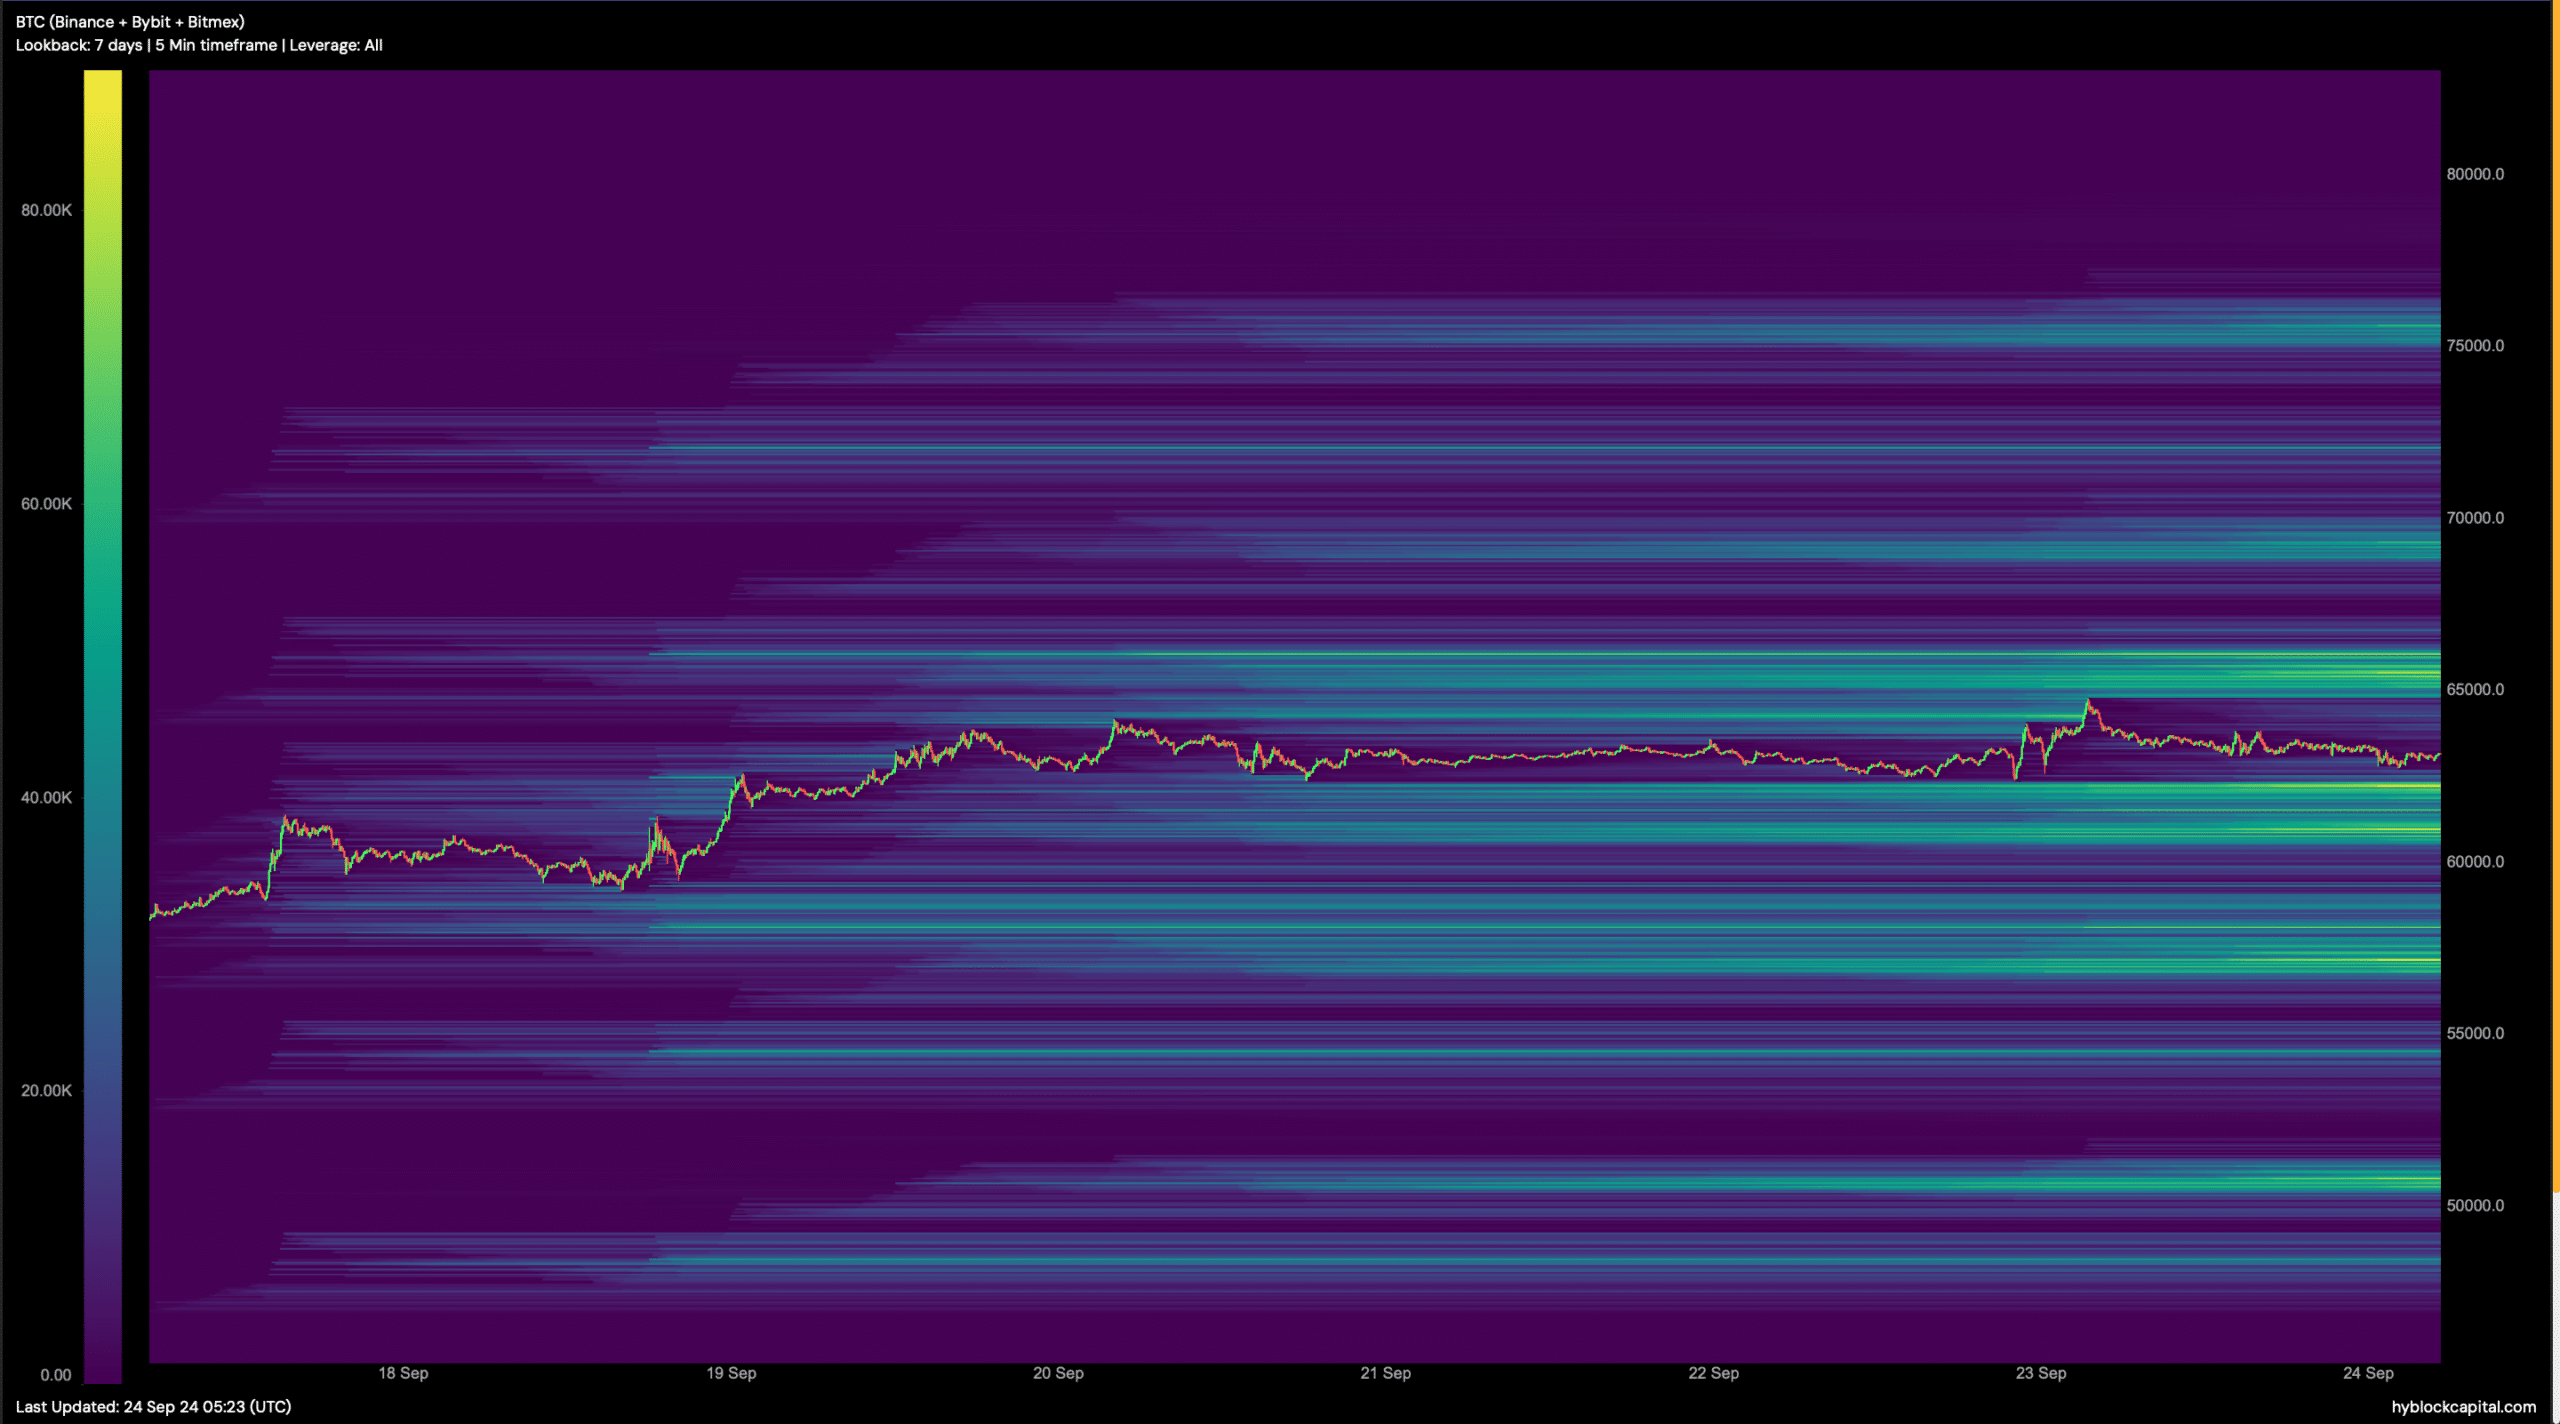Click the '21 Sep' date axis label
This screenshot has width=2560, height=1424.
click(x=1386, y=1374)
